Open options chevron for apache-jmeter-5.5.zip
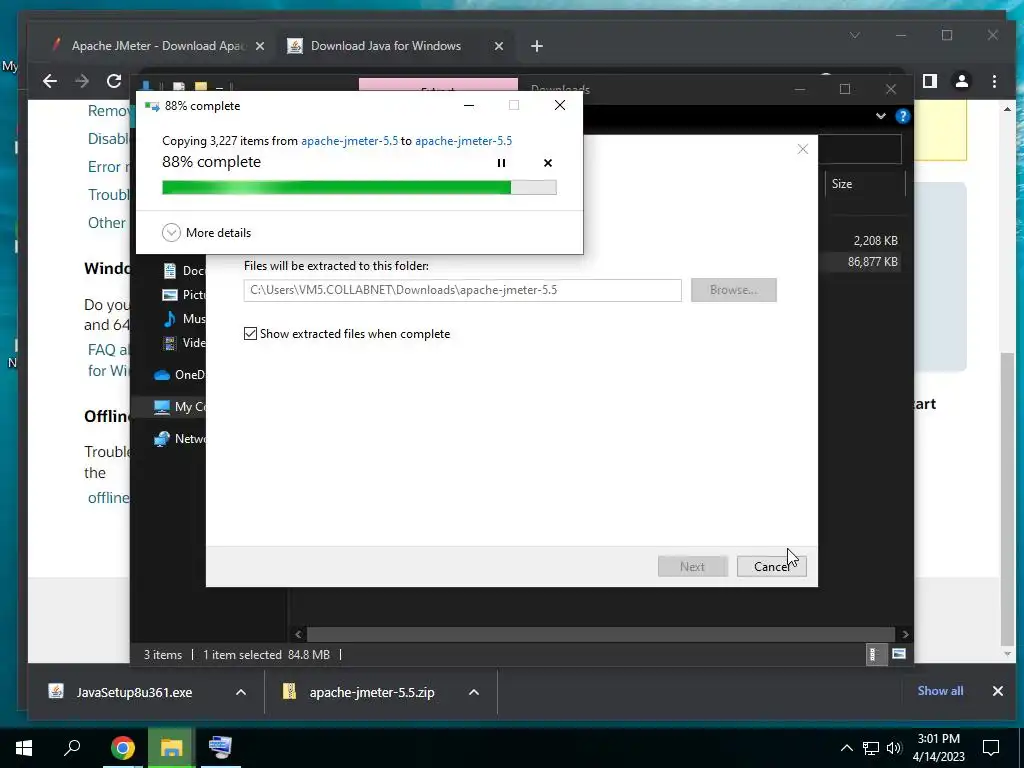The width and height of the screenshot is (1024, 768). [x=474, y=692]
